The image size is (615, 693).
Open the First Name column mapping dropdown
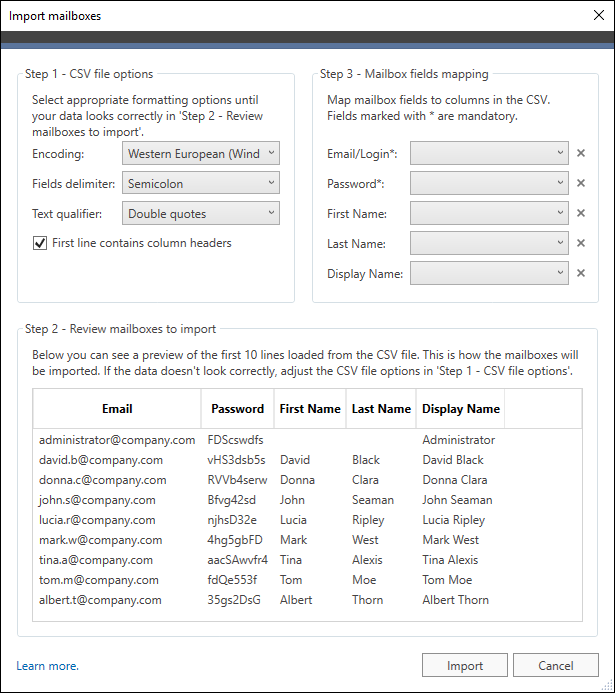coord(489,213)
